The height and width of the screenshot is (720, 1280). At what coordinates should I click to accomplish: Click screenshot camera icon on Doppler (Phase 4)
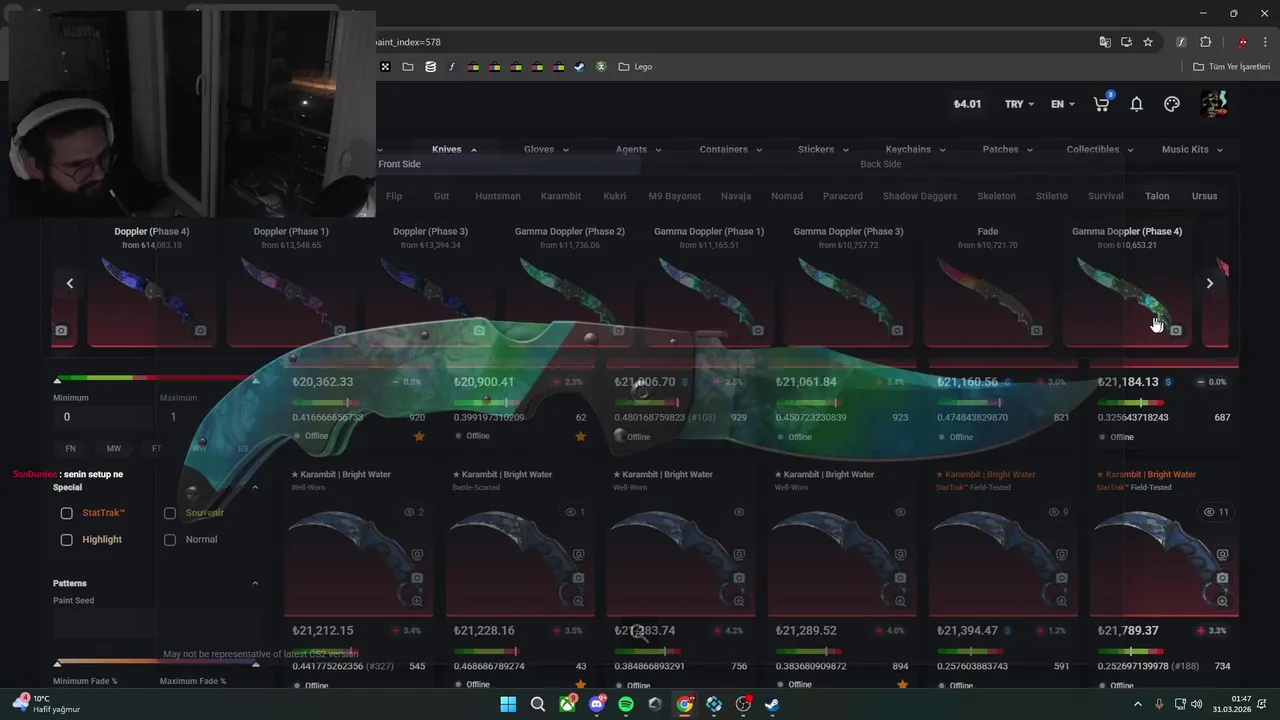tap(201, 330)
